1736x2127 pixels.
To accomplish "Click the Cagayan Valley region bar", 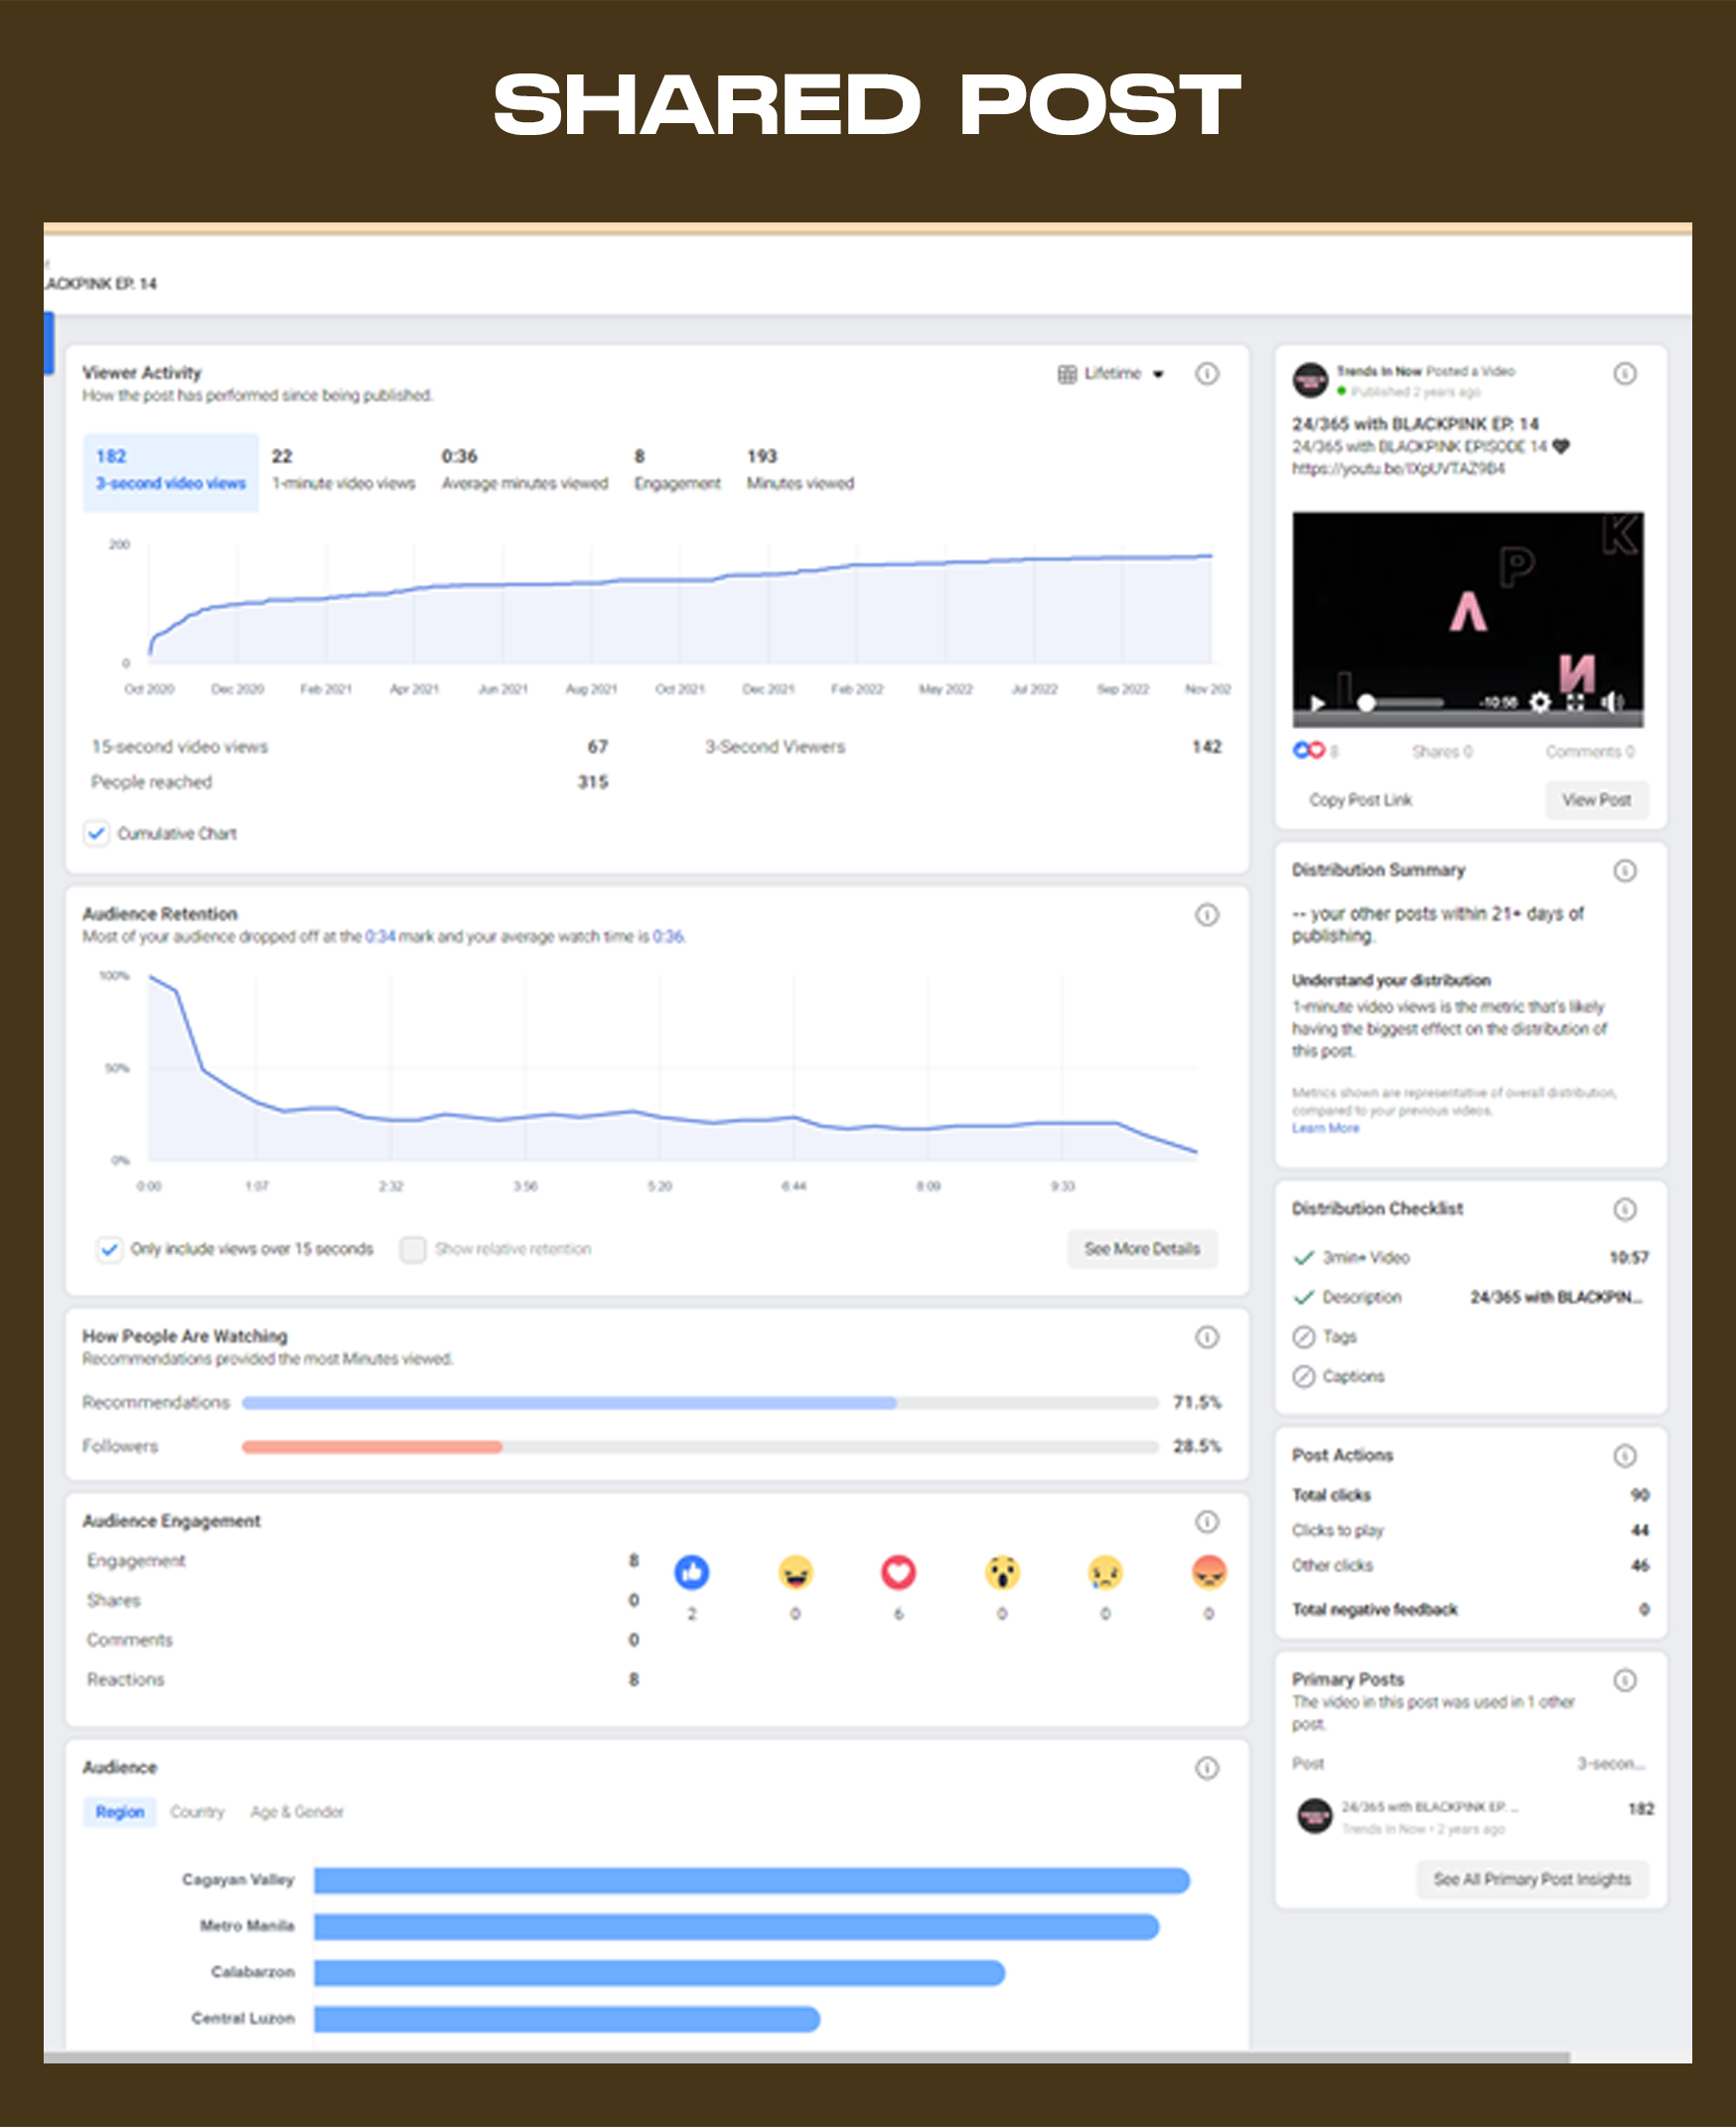I will (752, 1881).
